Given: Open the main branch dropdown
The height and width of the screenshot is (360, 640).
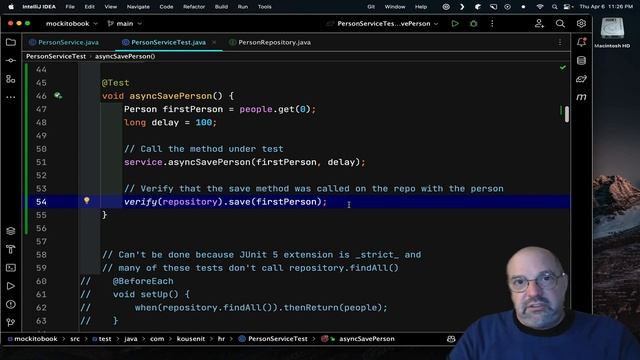Looking at the screenshot, I should tap(124, 24).
